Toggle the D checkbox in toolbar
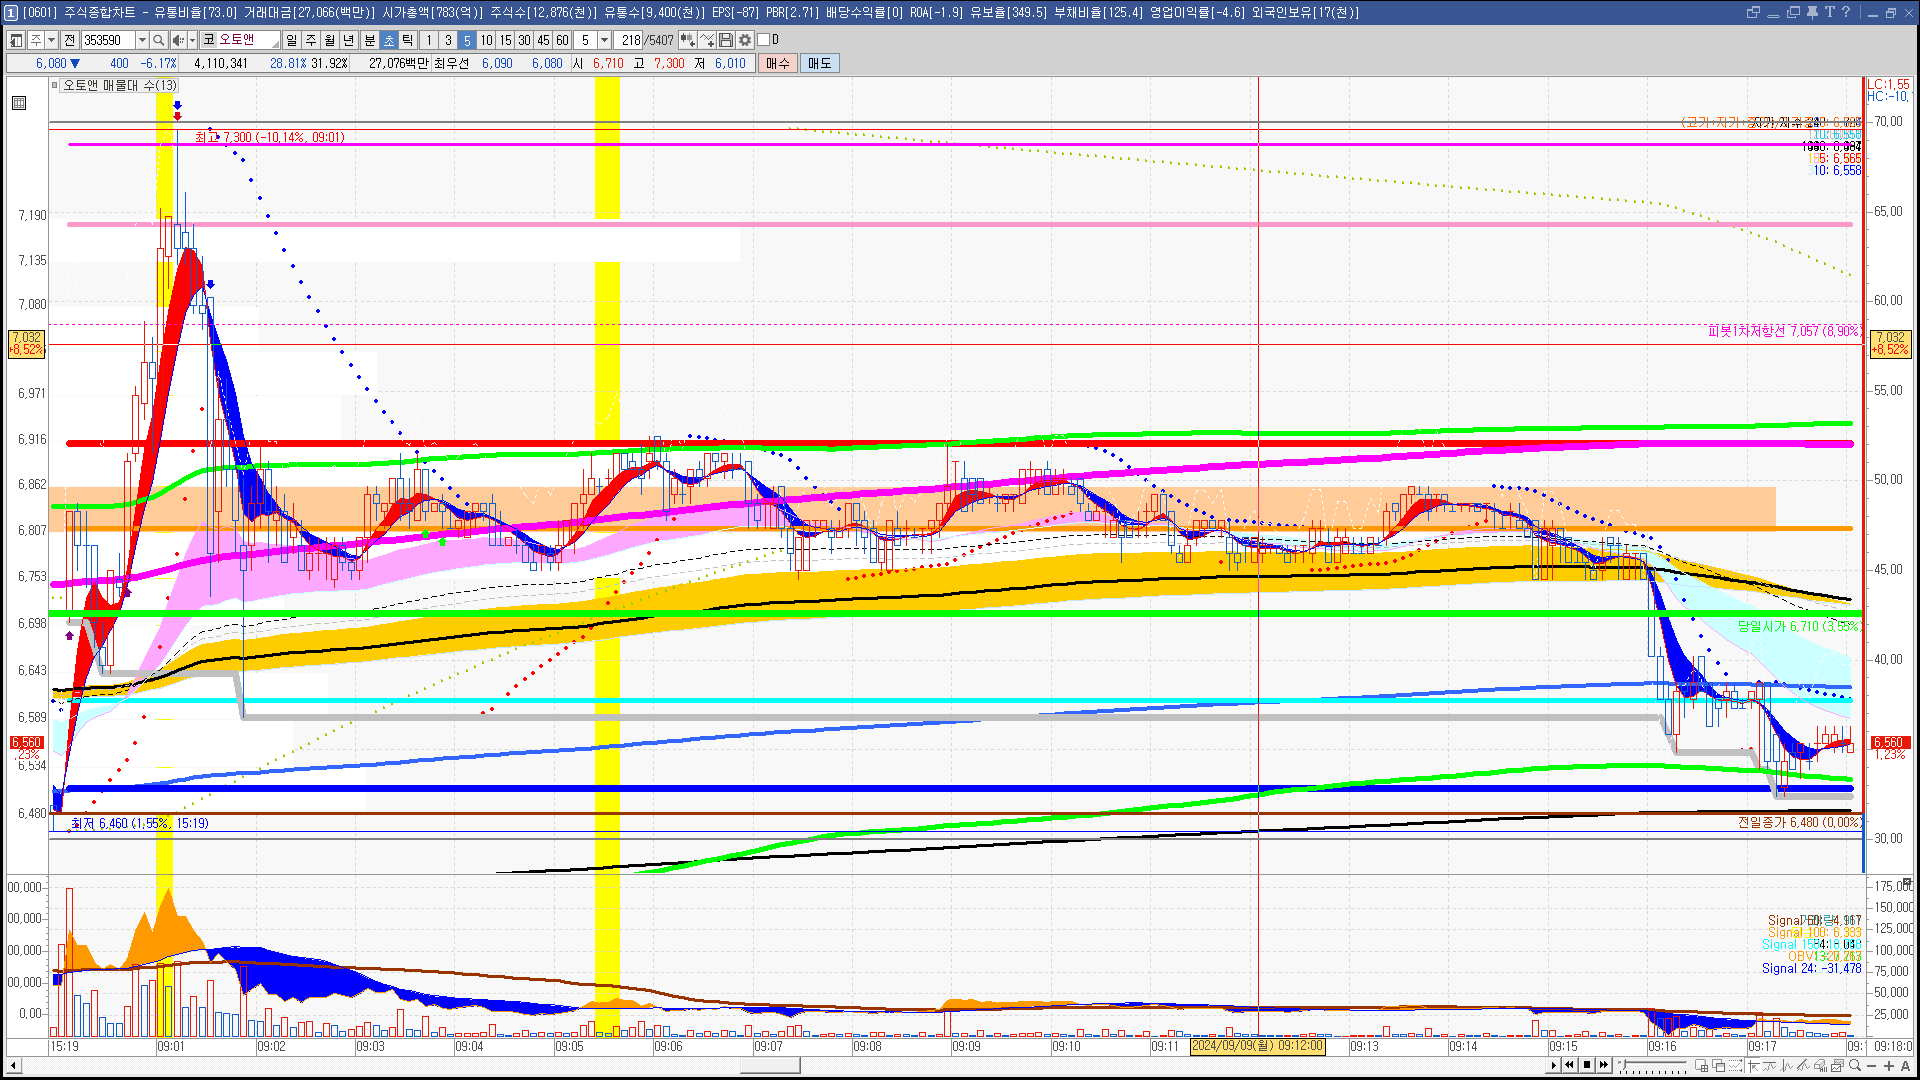This screenshot has height=1080, width=1920. pyautogui.click(x=764, y=40)
